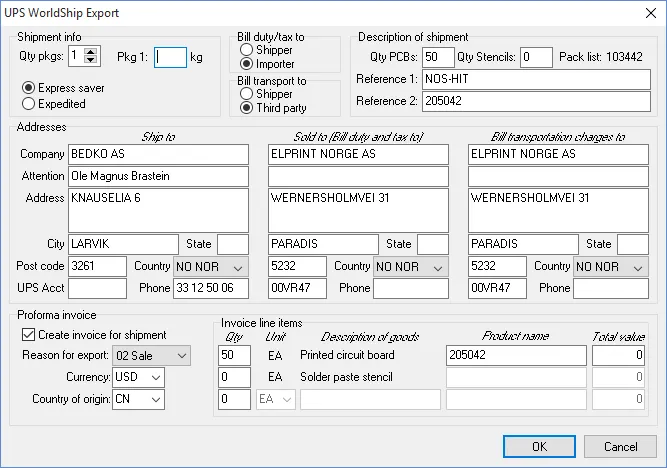Edit Bill transportation Company ELPRINT NORGE AS
667x468 pixels.
click(x=558, y=154)
